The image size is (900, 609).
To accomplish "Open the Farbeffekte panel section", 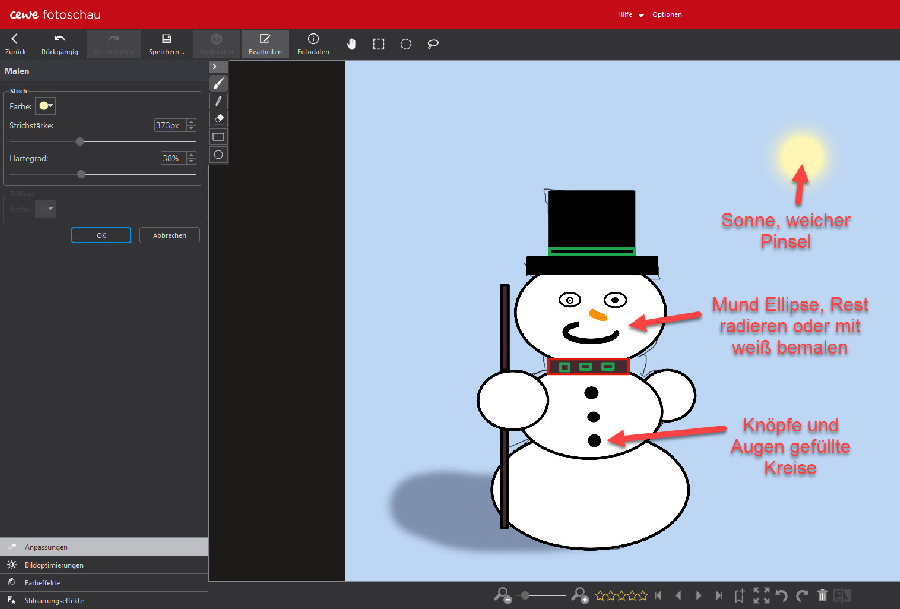I will point(46,582).
